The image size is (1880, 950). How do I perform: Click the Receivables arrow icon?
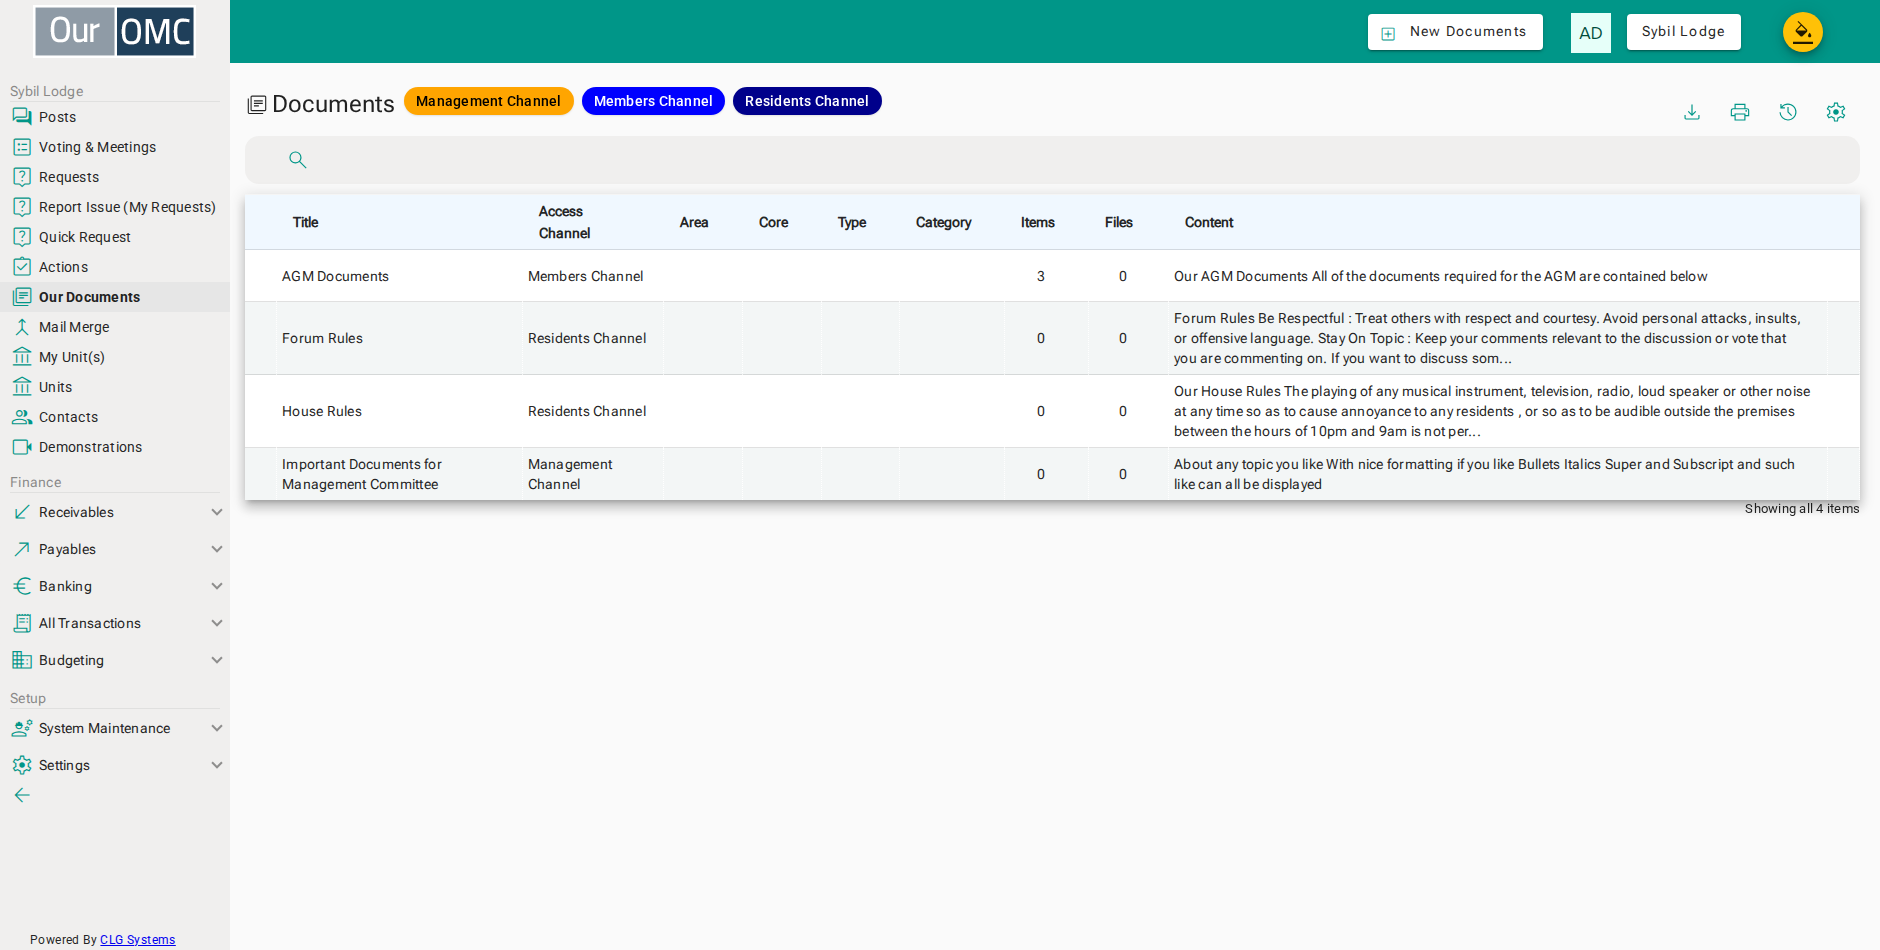[22, 512]
